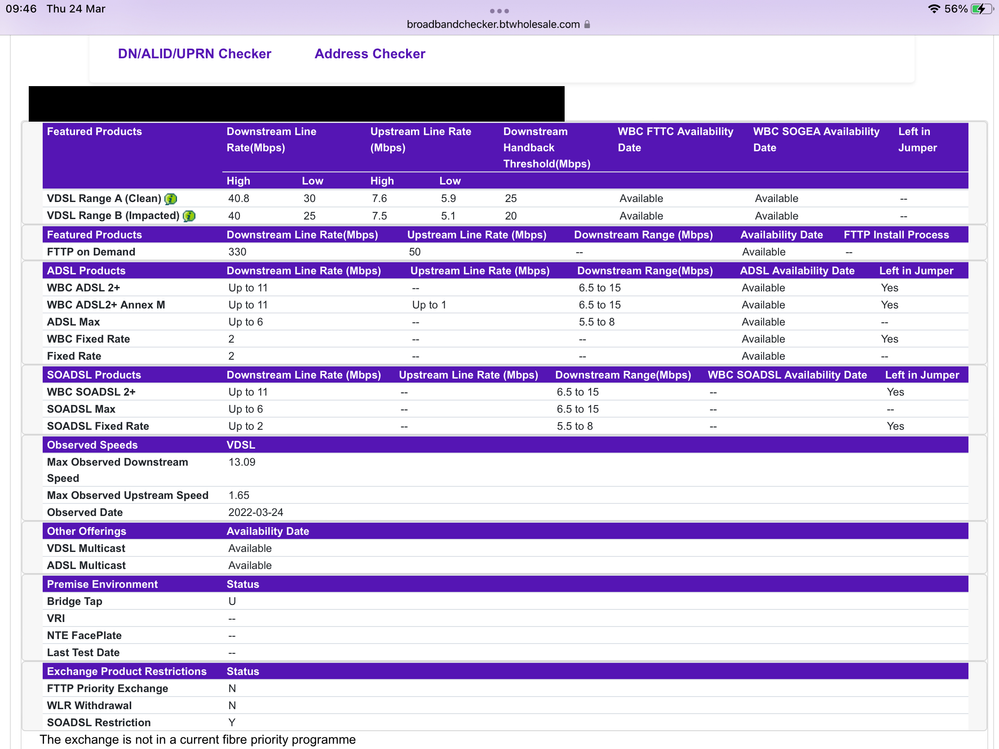Click info icon beside VDSL Range A (Clean)
The width and height of the screenshot is (999, 749).
(171, 199)
